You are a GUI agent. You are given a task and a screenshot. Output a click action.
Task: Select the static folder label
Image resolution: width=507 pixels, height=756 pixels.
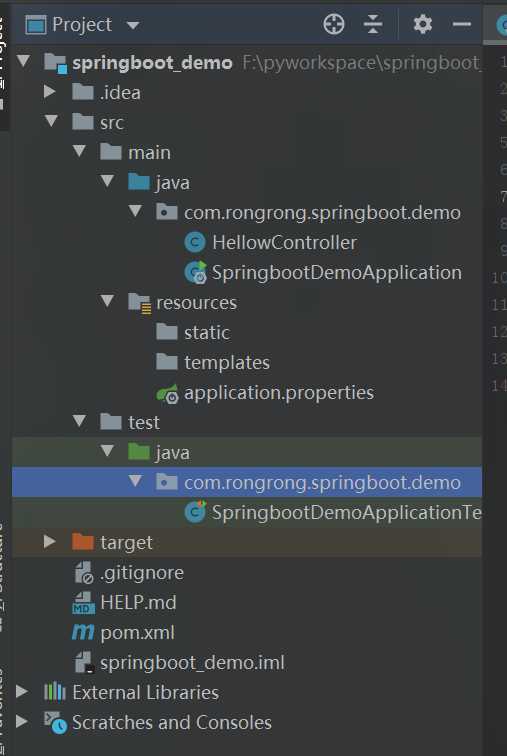pyautogui.click(x=207, y=333)
